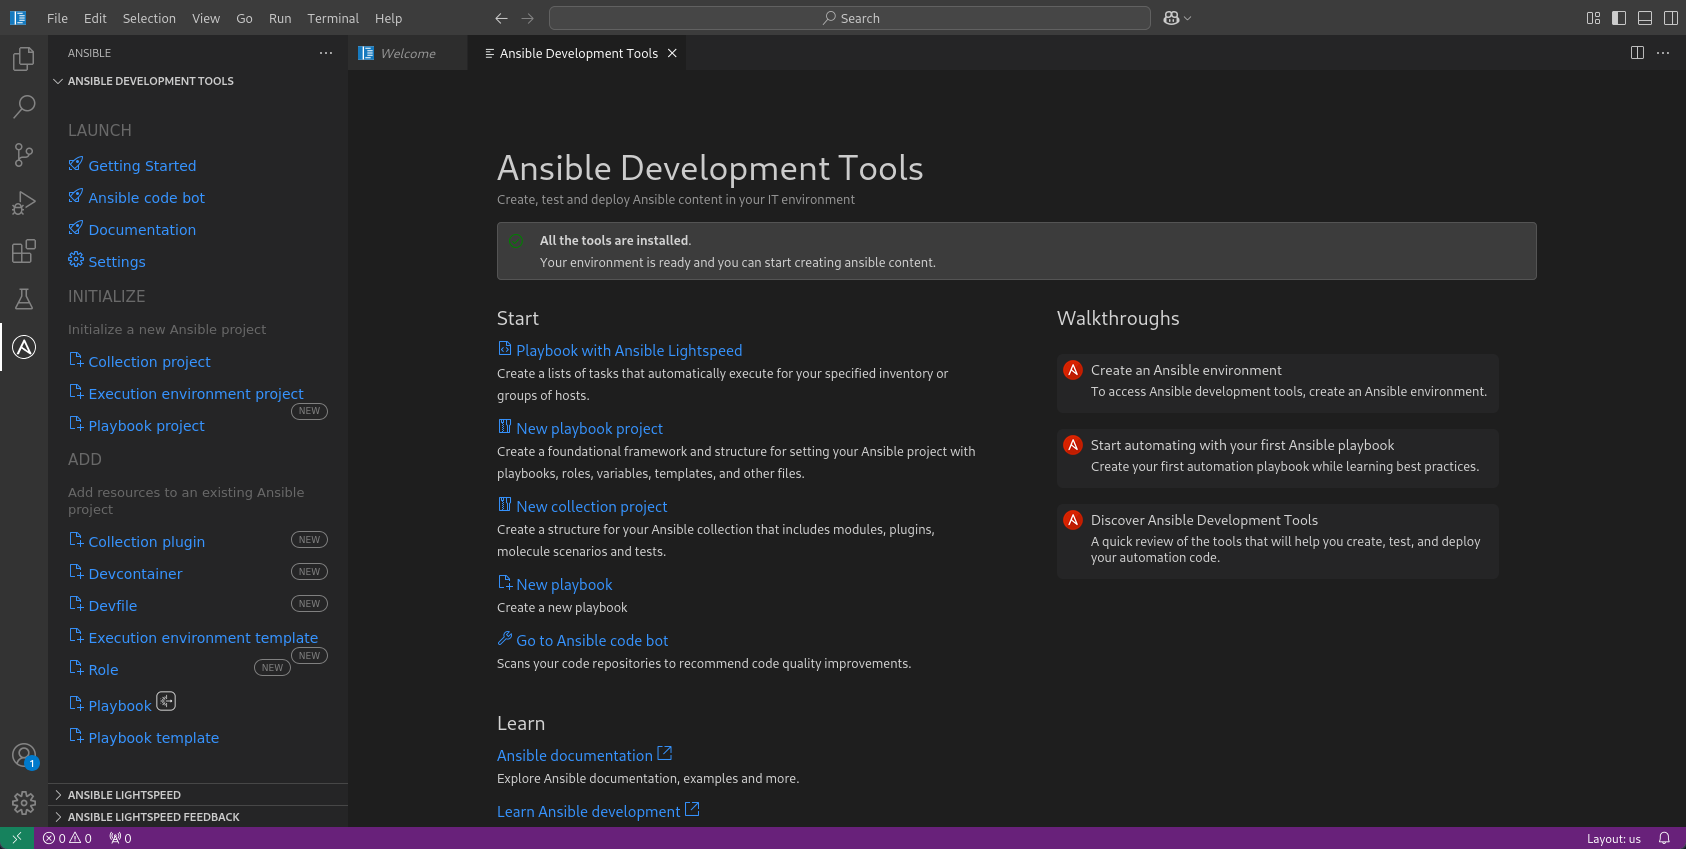Open the Go menu
This screenshot has height=849, width=1686.
[x=244, y=18]
